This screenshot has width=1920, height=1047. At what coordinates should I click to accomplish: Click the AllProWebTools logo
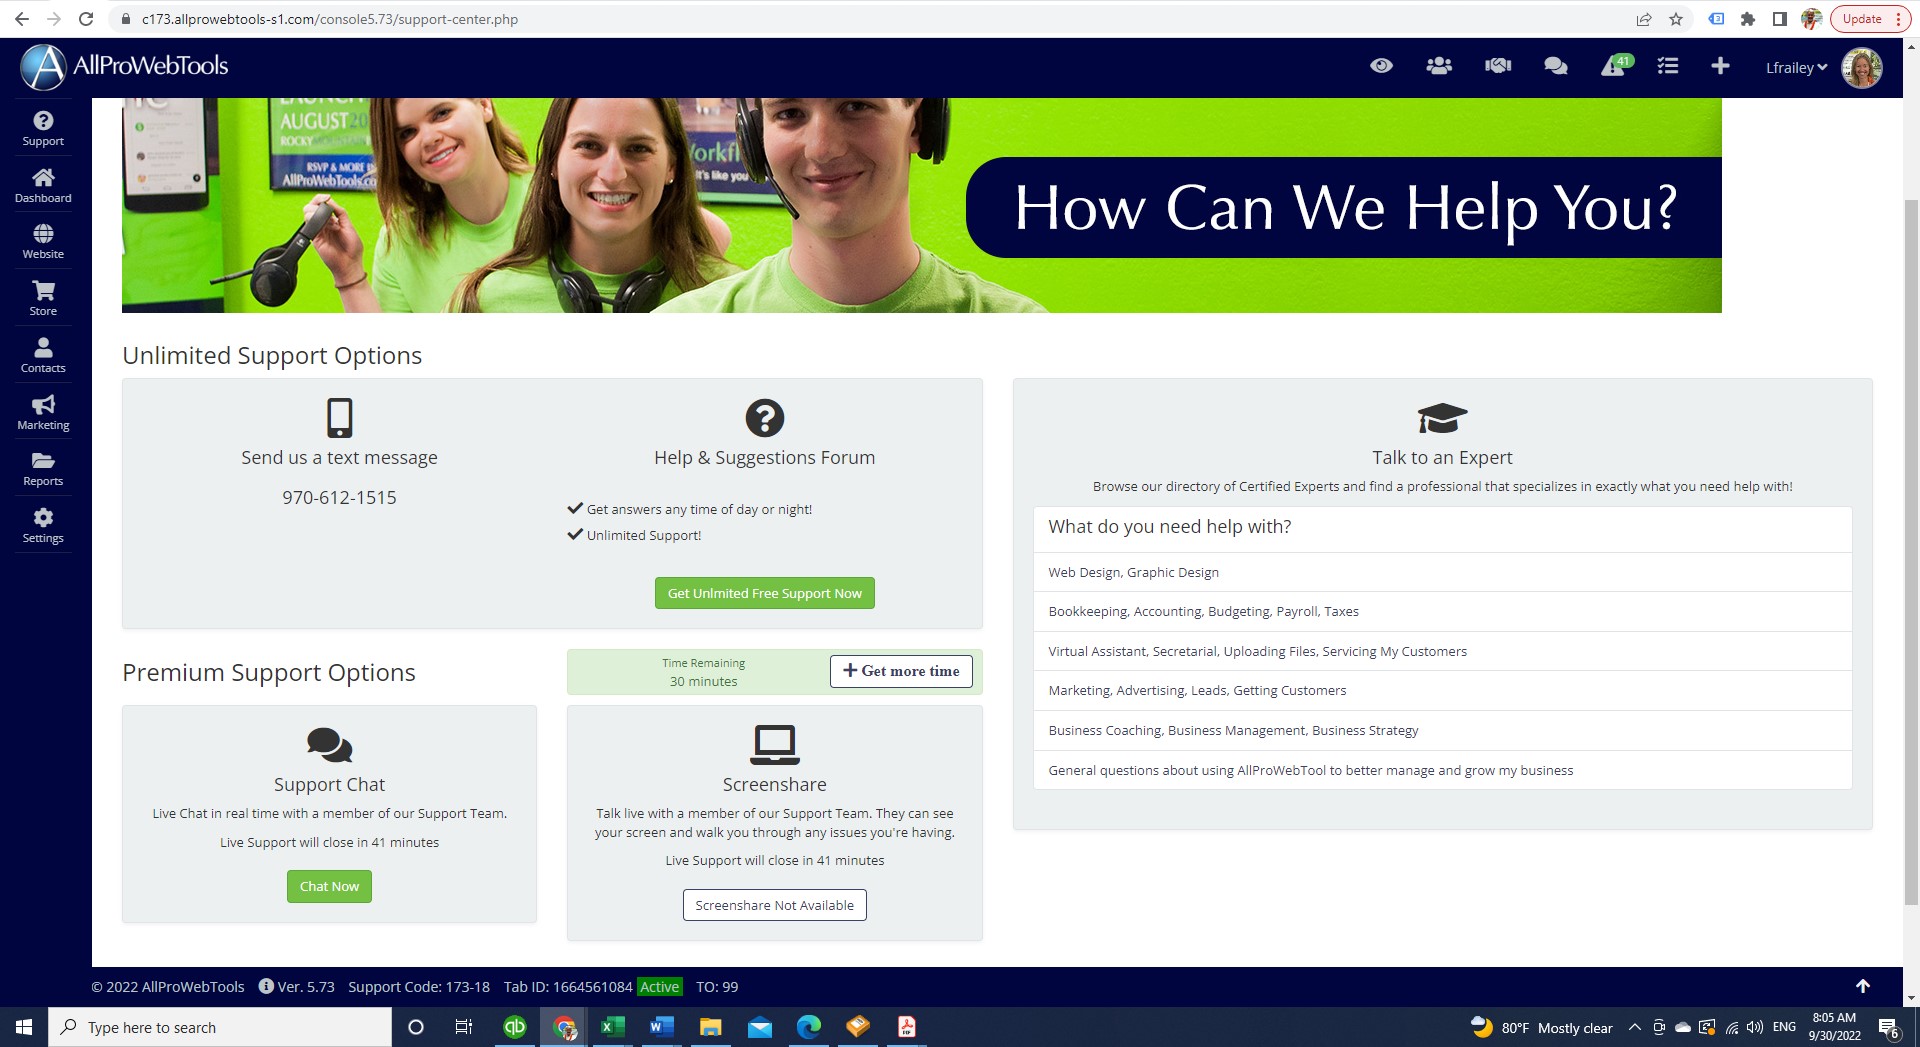tap(125, 67)
